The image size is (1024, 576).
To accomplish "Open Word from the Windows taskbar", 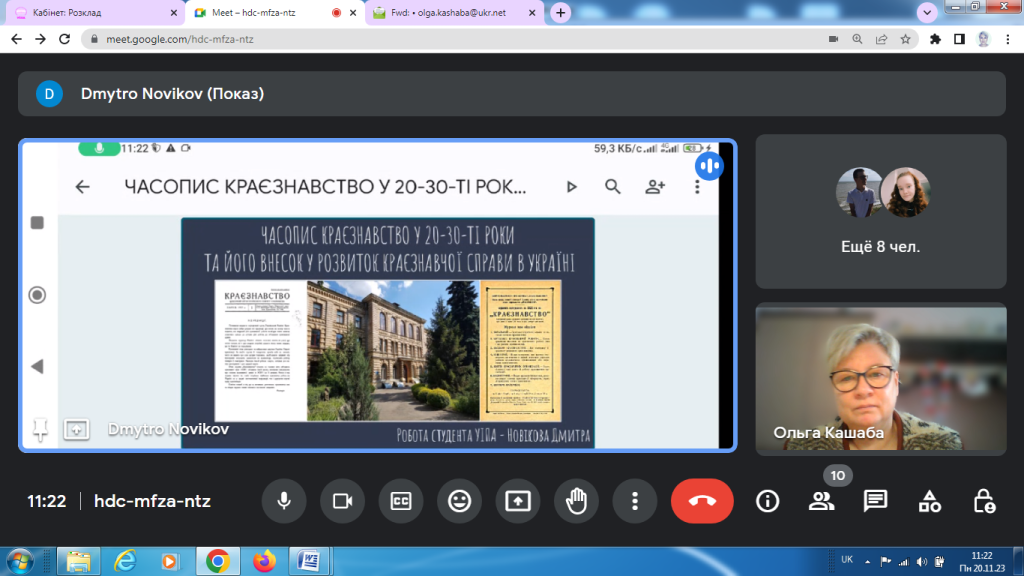I will click(x=309, y=560).
